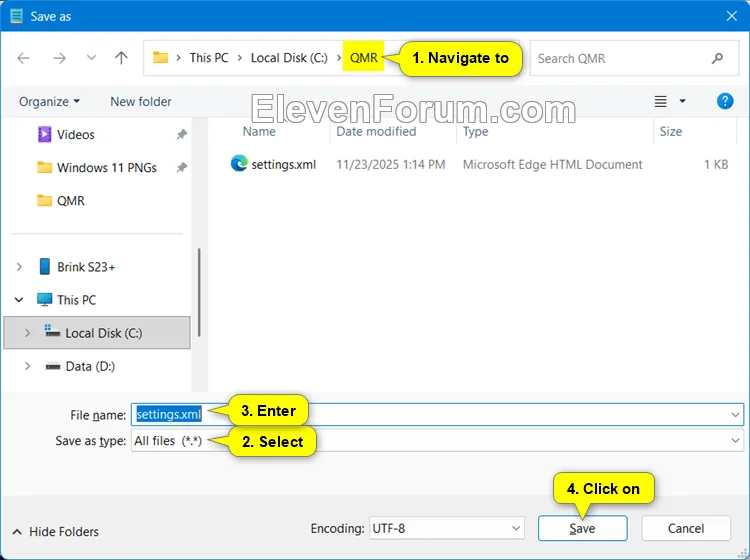Open the Encoding UTF-8 dropdown

tap(447, 528)
